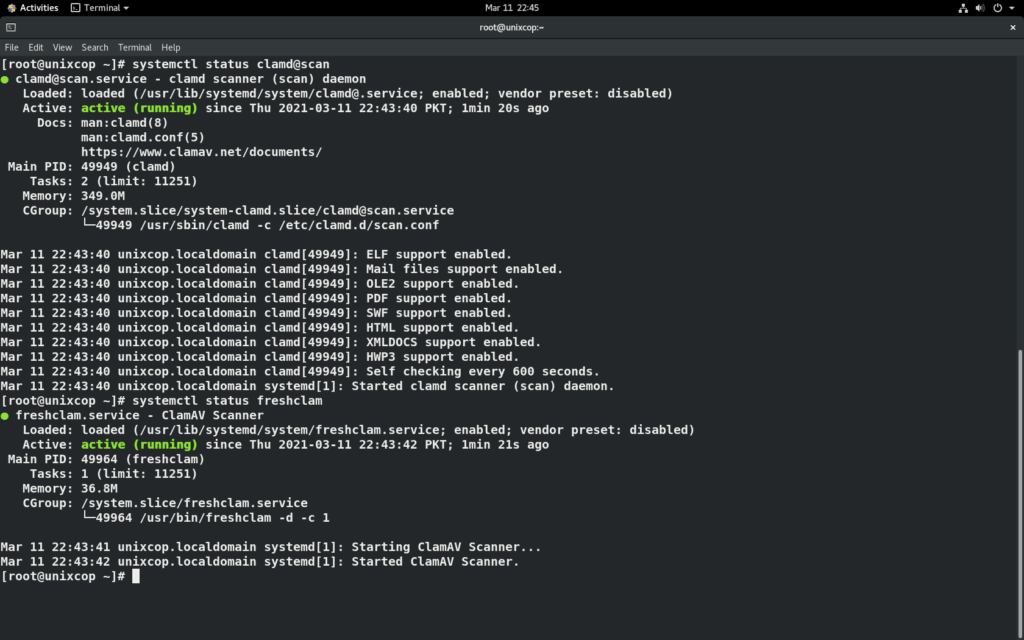Click "Starting ClamAV Scanner..." log line
Image resolution: width=1024 pixels, height=640 pixels.
tap(446, 547)
